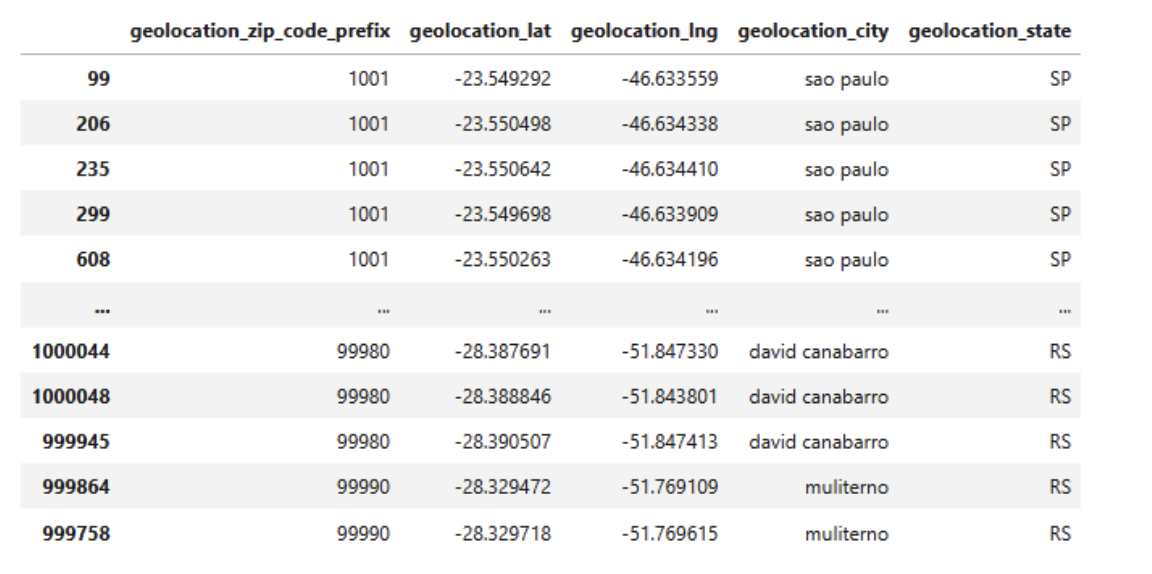Image resolution: width=1152 pixels, height=574 pixels.
Task: Click the geolocation_lng column header
Action: point(644,32)
